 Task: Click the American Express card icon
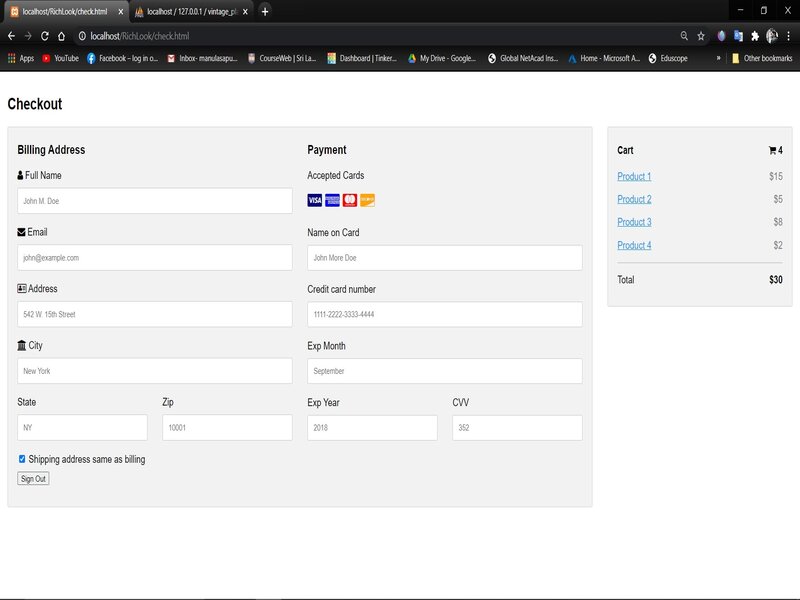click(x=332, y=200)
